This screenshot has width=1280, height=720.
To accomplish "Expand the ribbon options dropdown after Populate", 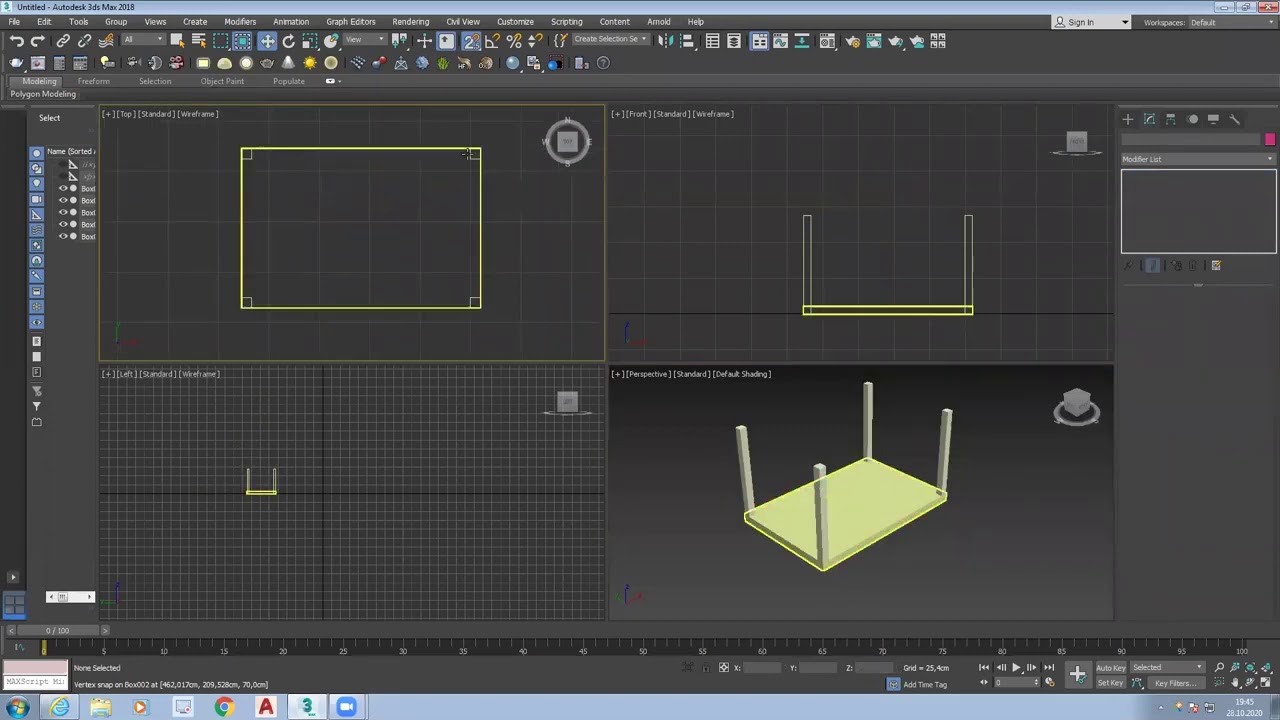I will pos(333,81).
